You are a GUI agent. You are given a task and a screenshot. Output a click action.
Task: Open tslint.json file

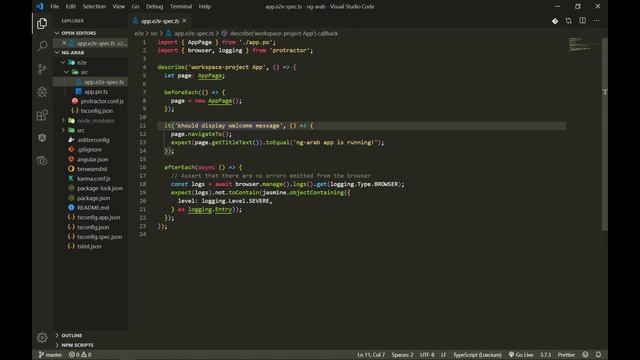(x=89, y=247)
